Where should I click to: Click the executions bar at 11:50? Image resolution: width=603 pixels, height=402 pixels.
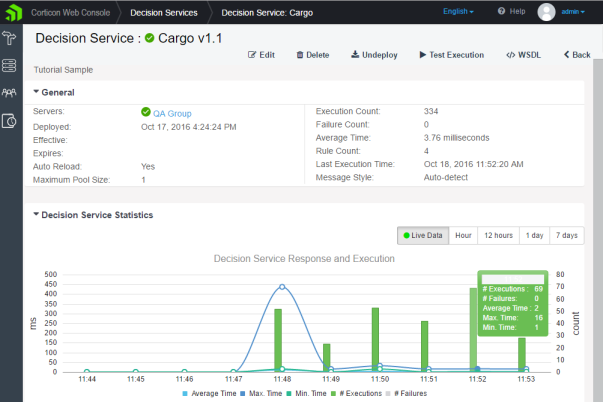pos(375,339)
